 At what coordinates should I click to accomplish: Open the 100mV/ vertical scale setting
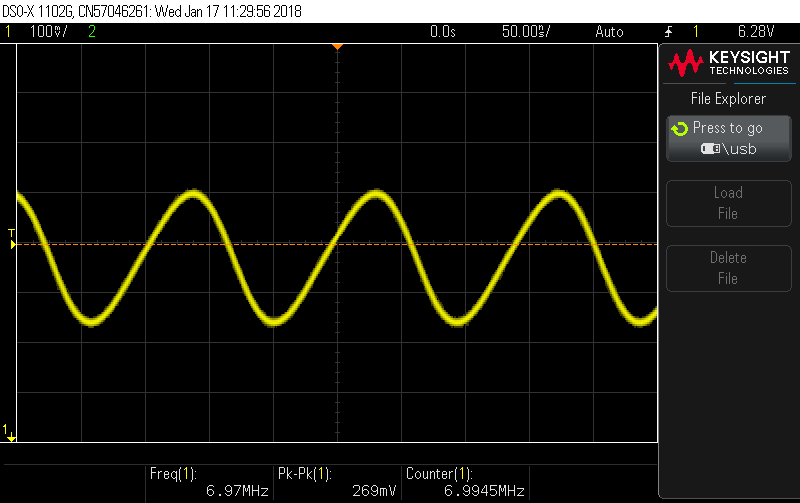coord(48,32)
